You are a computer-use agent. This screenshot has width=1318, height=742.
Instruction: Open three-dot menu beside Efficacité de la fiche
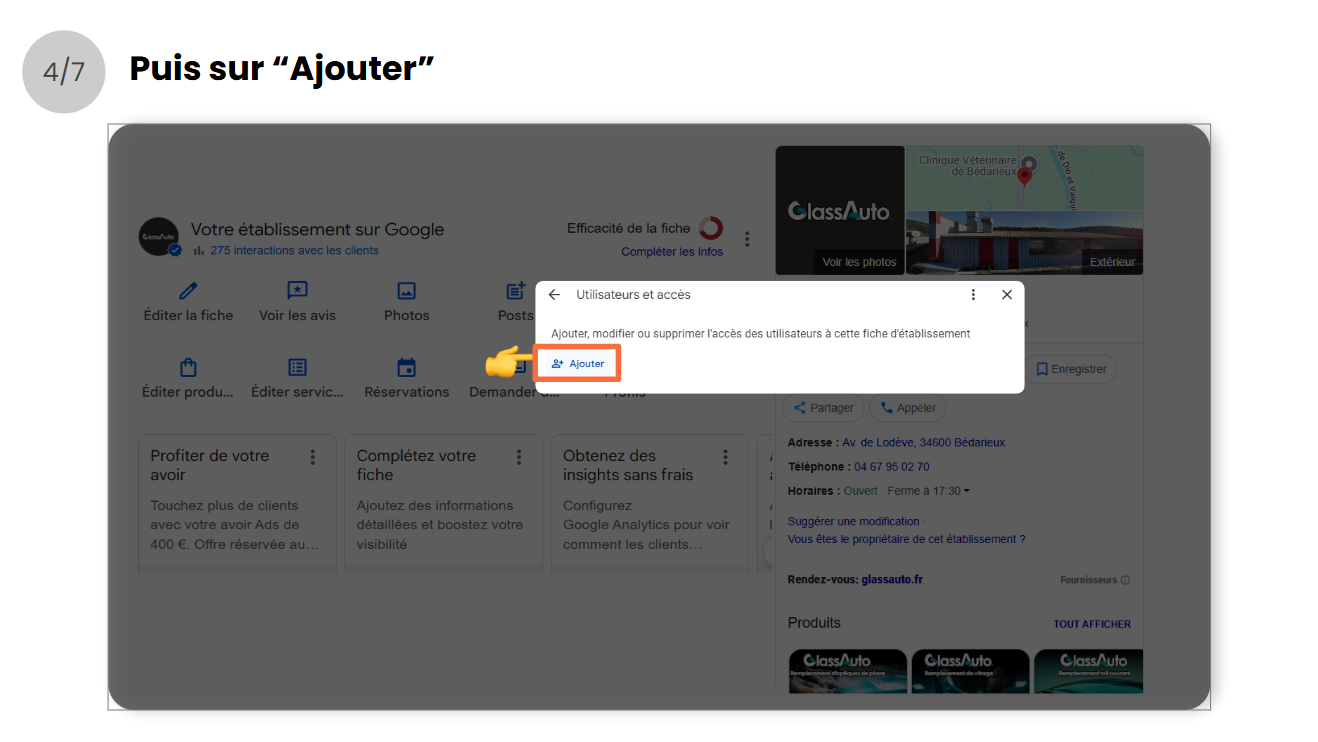(x=747, y=239)
